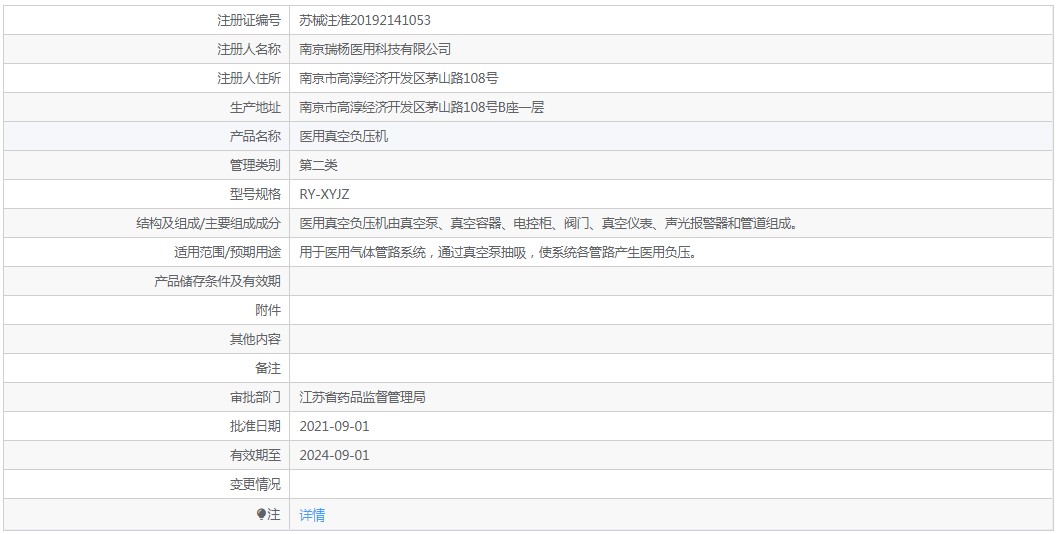Click the 注册人住所 label
Screen dimensions: 1058x534
(x=249, y=78)
